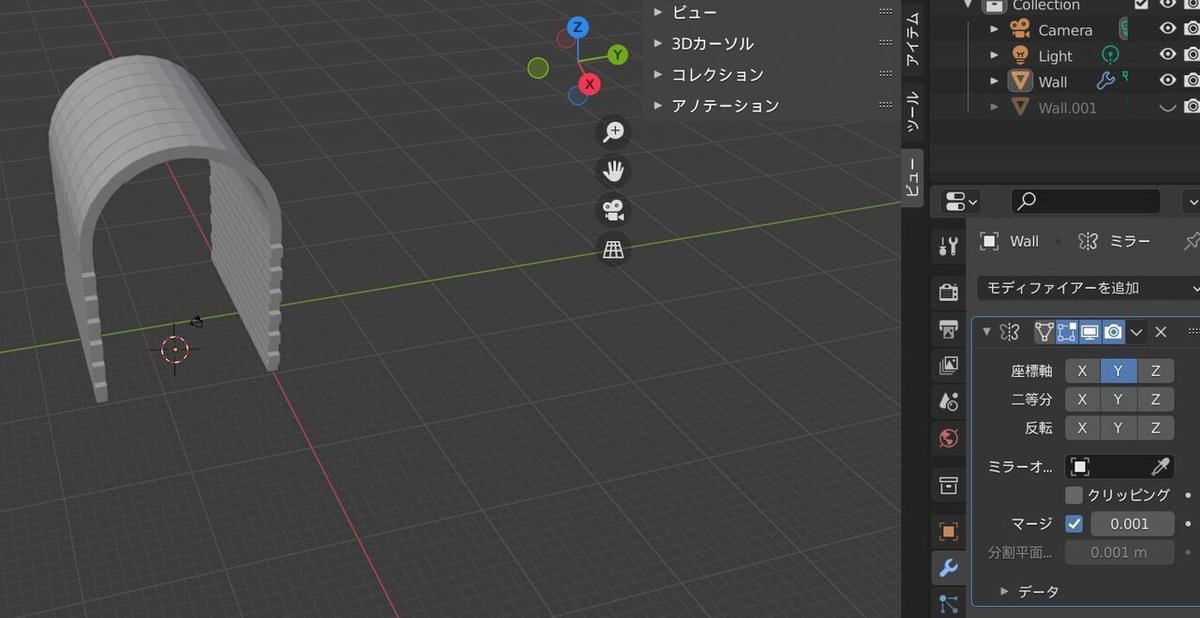Open the Scene properties tab icon

pyautogui.click(x=948, y=402)
